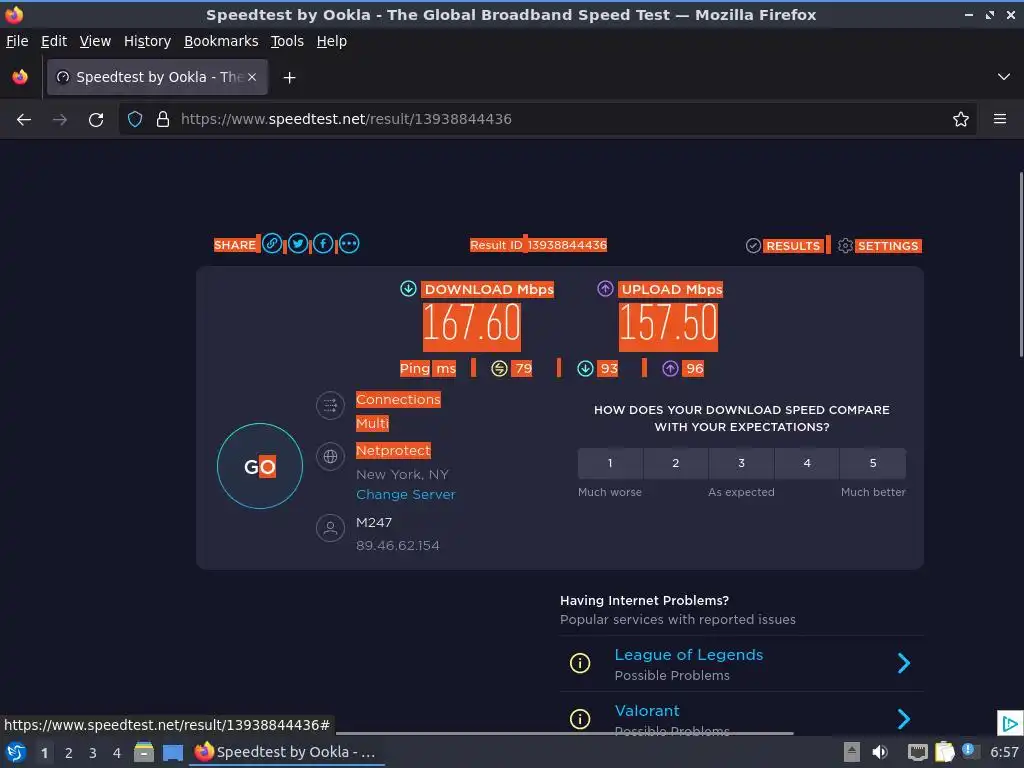Viewport: 1024px width, 768px height.
Task: Open the Valorant problems link
Action: click(x=647, y=711)
